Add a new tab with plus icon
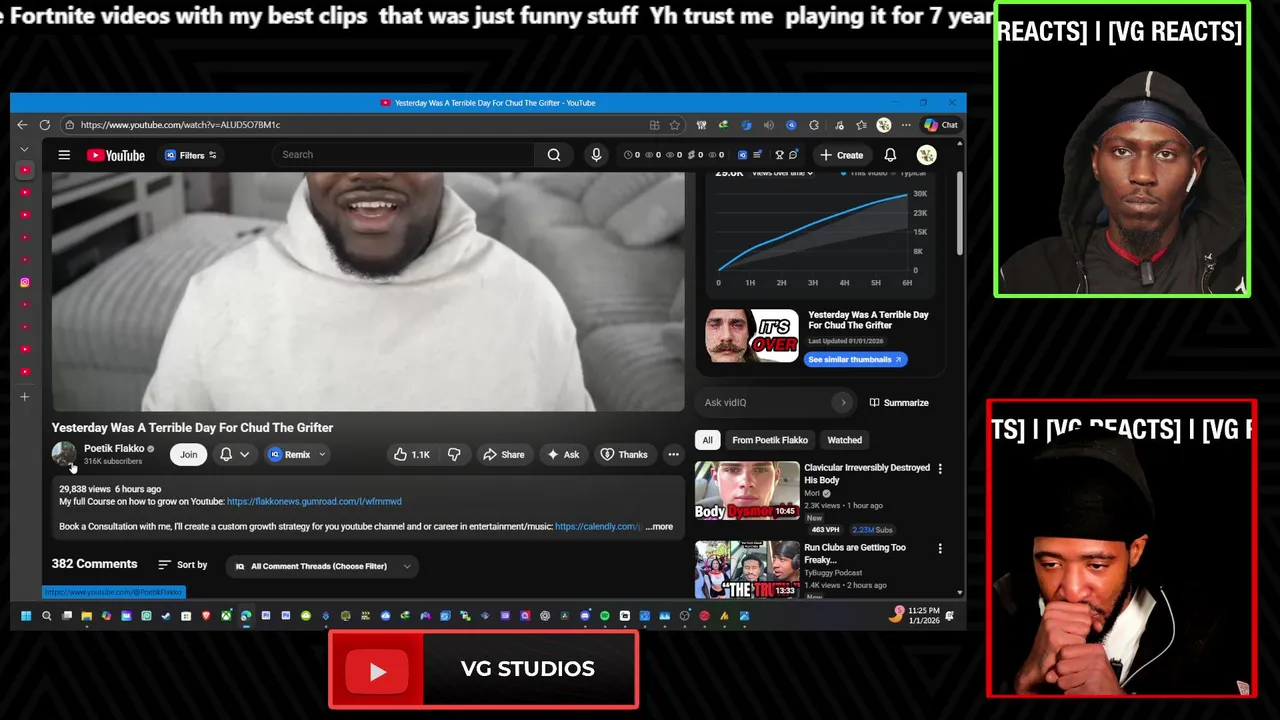This screenshot has width=1280, height=720. coord(25,397)
